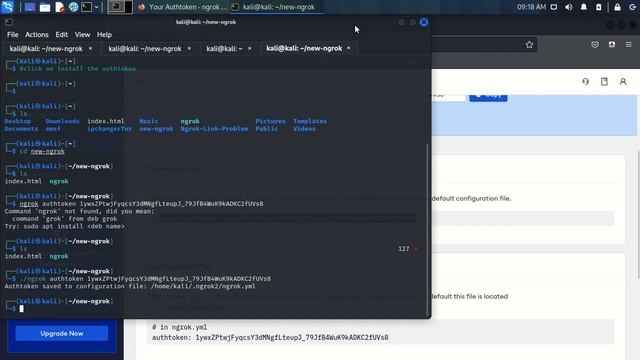The image size is (640, 360).
Task: Click 'Ngrok-Link-Problem' folder name in terminal
Action: (214, 129)
